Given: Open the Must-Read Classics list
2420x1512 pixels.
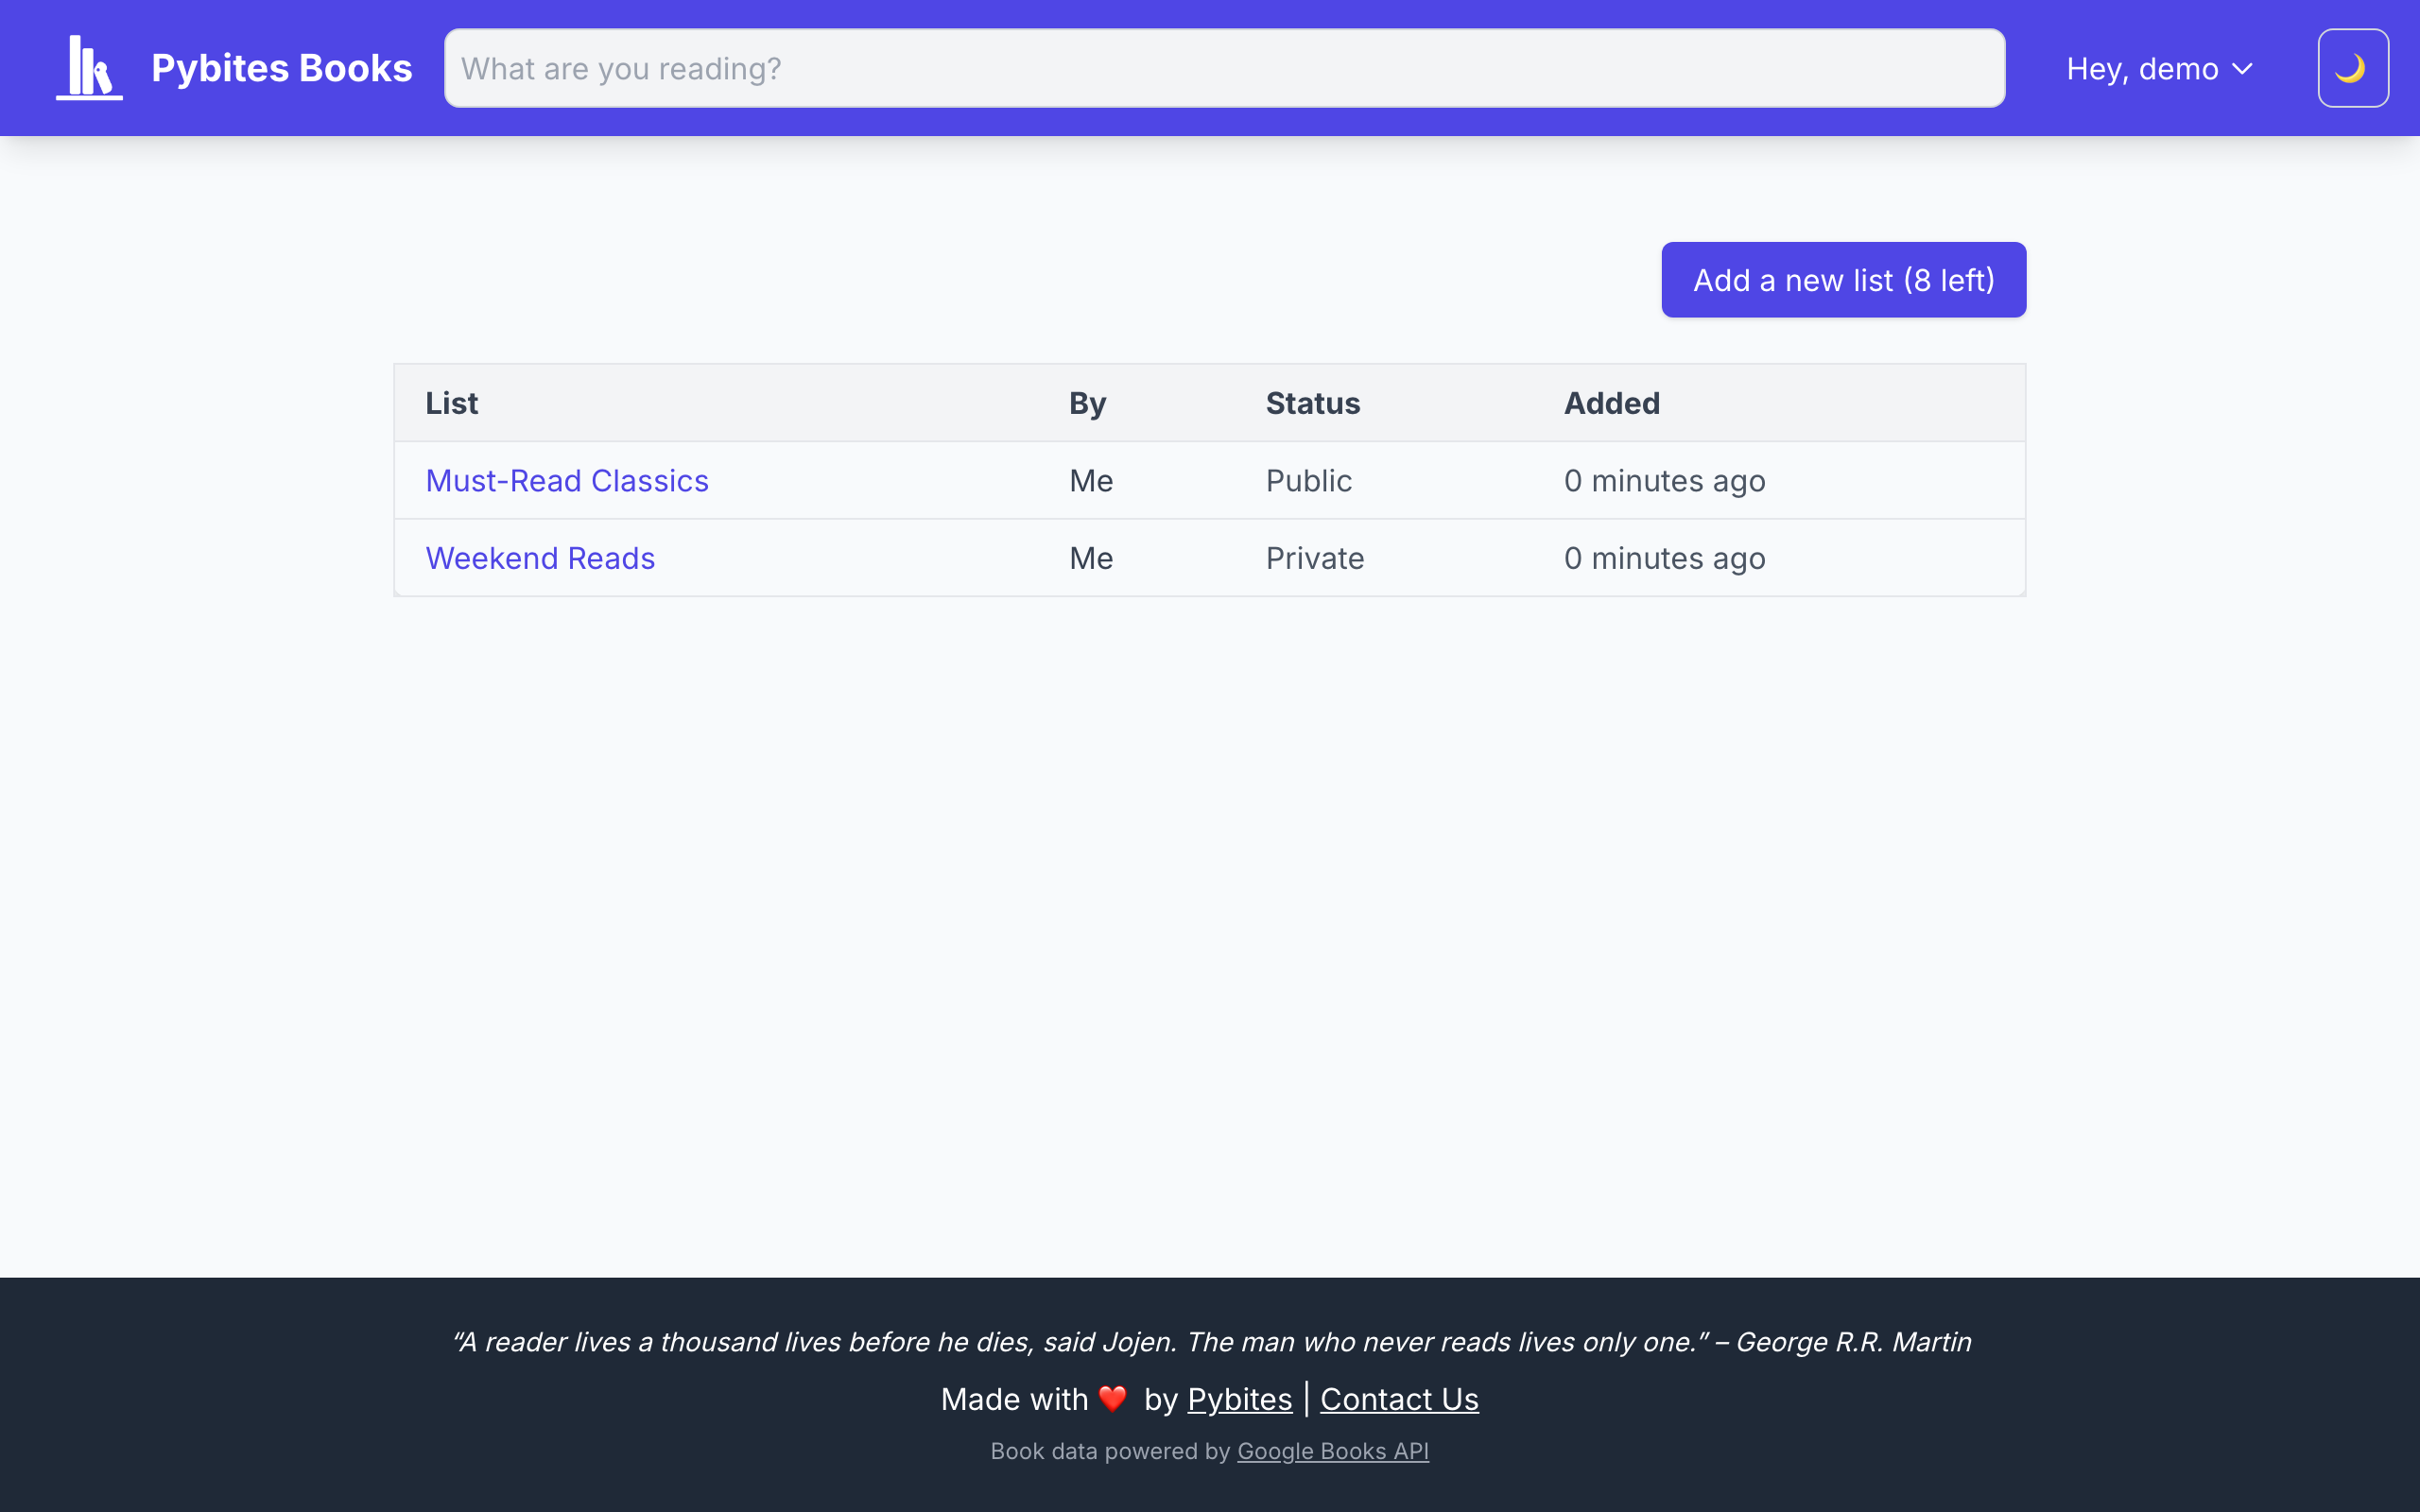Looking at the screenshot, I should click(566, 481).
